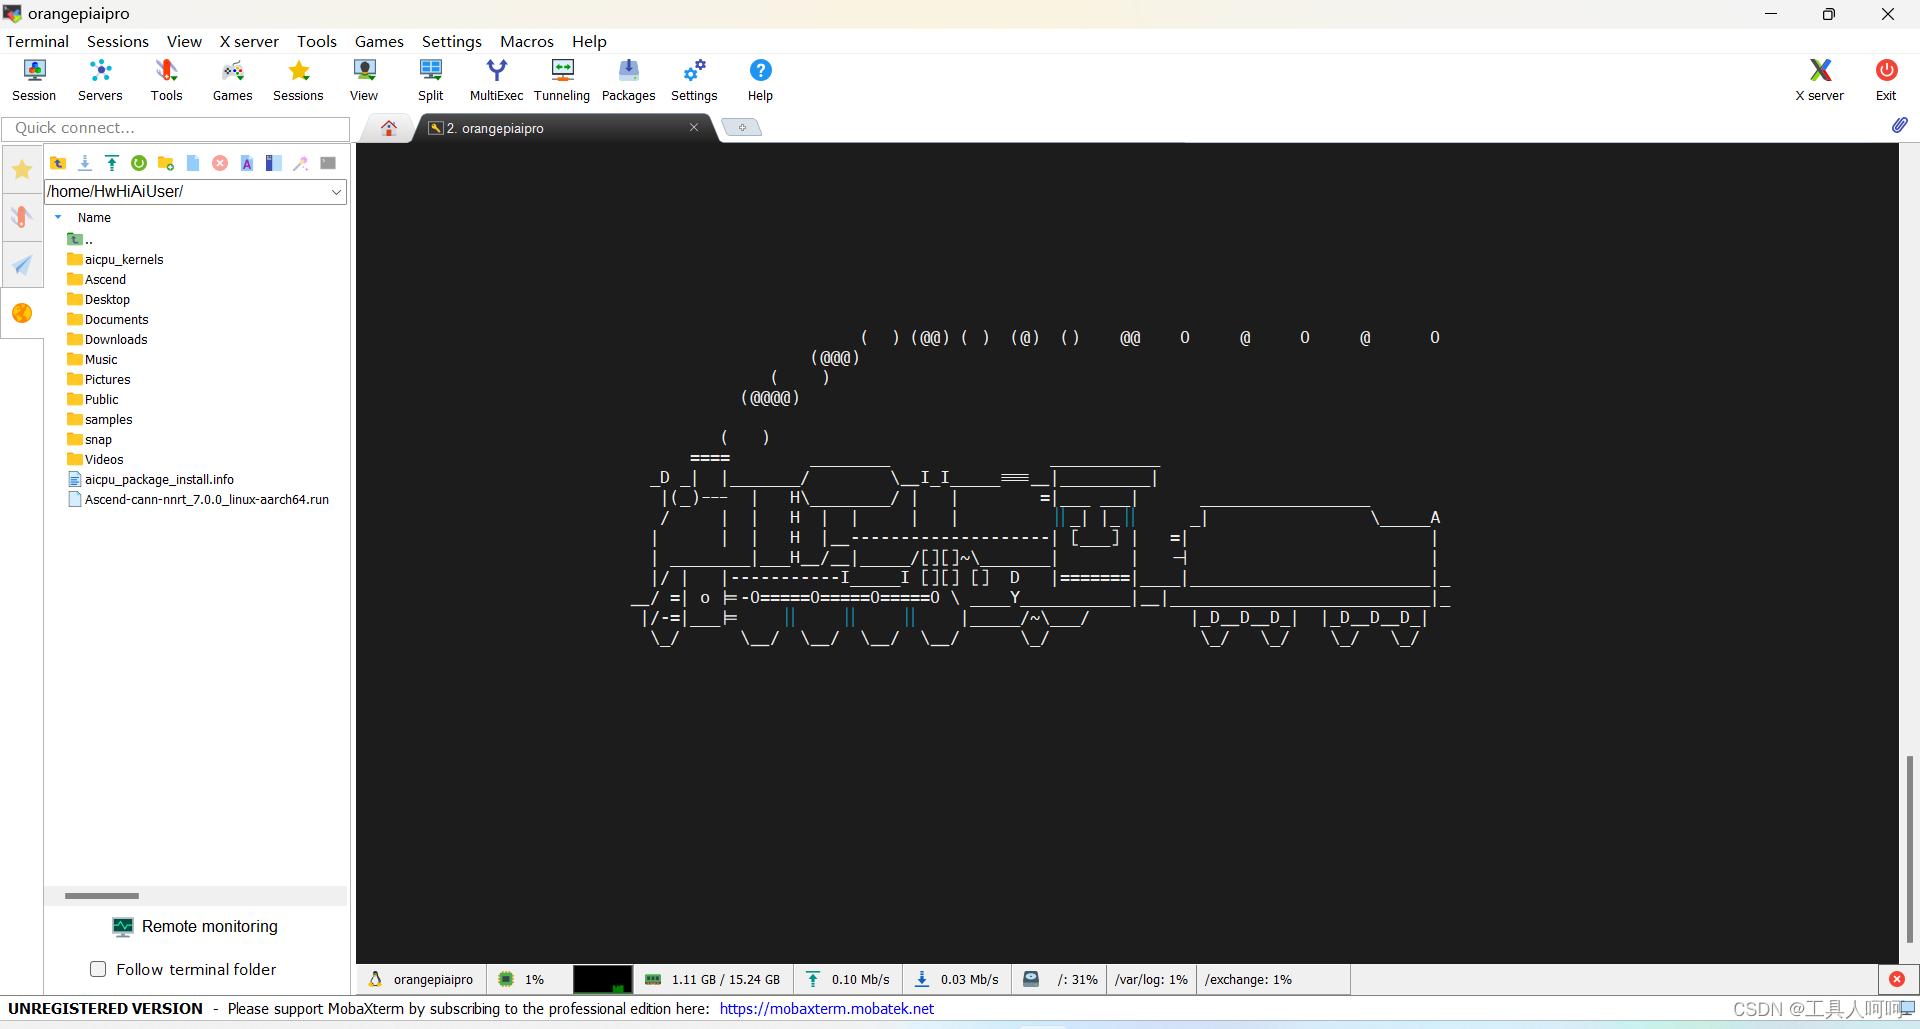The width and height of the screenshot is (1920, 1029).
Task: Select the aicpu_kernels folder
Action: point(115,259)
